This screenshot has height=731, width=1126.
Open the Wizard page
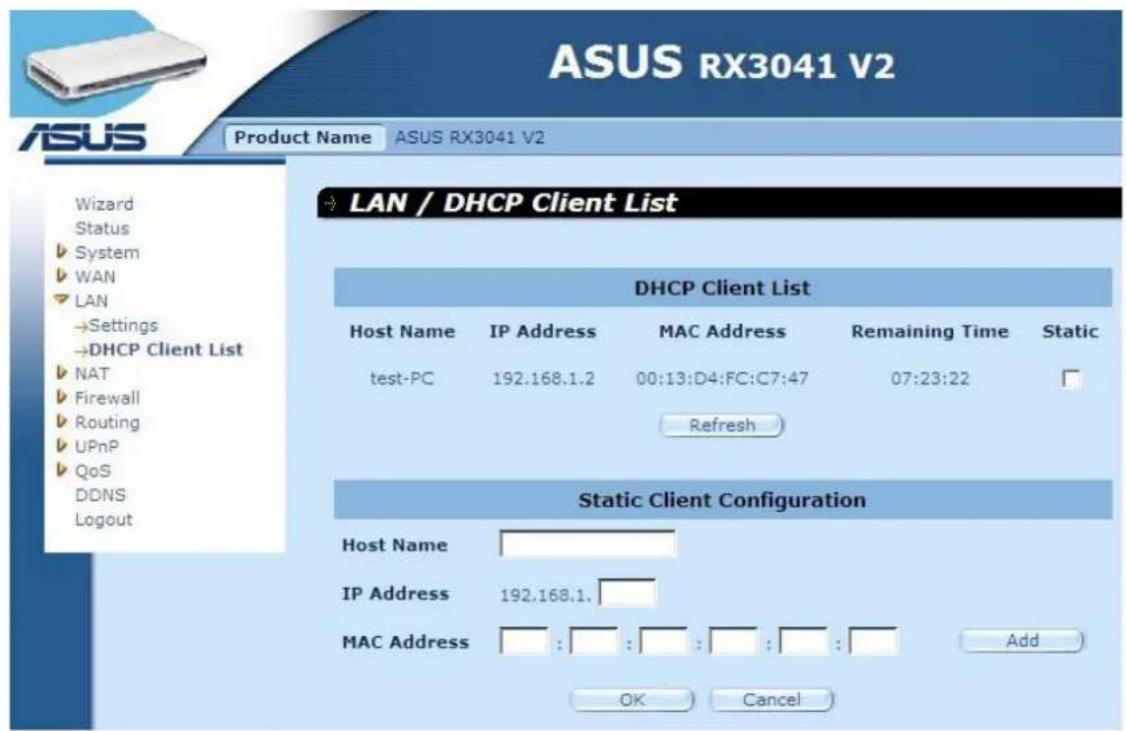pyautogui.click(x=104, y=204)
